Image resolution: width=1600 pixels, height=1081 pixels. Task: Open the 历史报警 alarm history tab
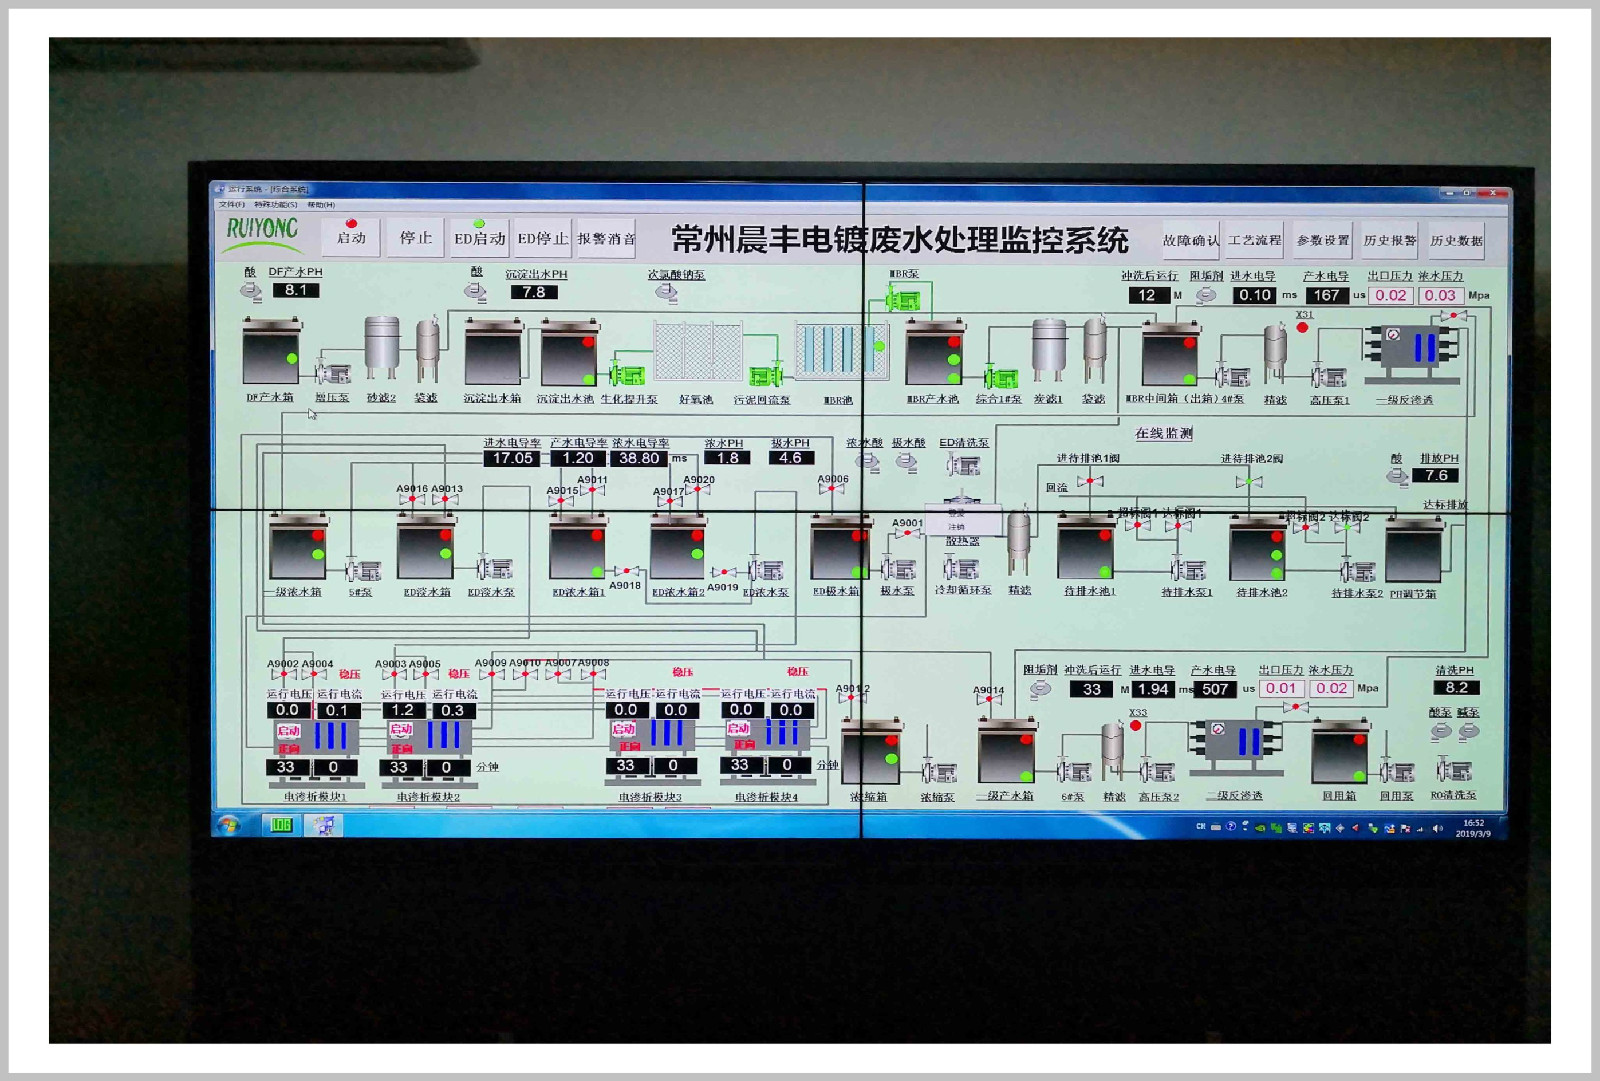[1390, 240]
